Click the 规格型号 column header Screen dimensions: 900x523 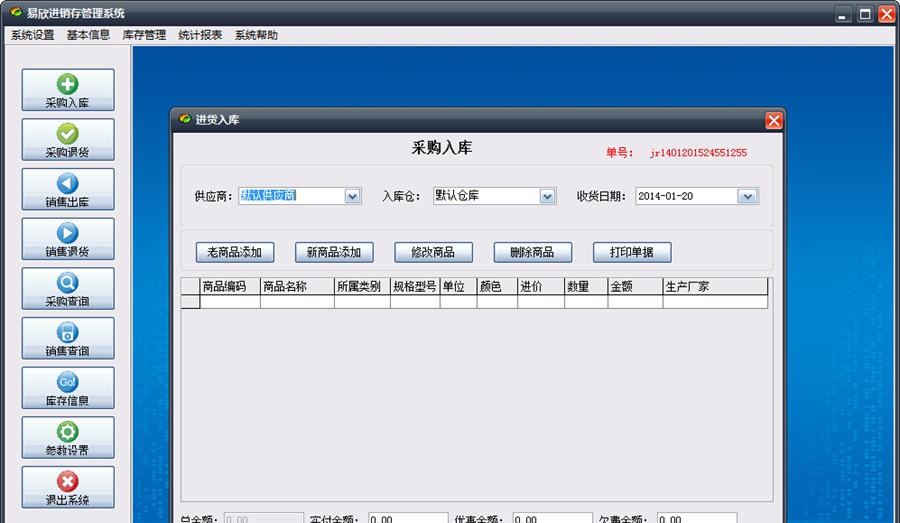(415, 286)
